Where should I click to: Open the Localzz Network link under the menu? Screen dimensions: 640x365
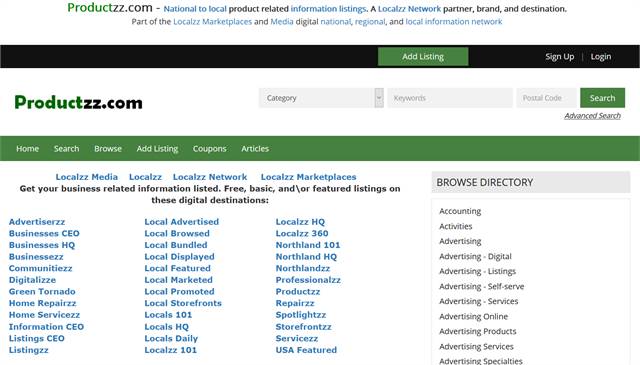pos(210,177)
